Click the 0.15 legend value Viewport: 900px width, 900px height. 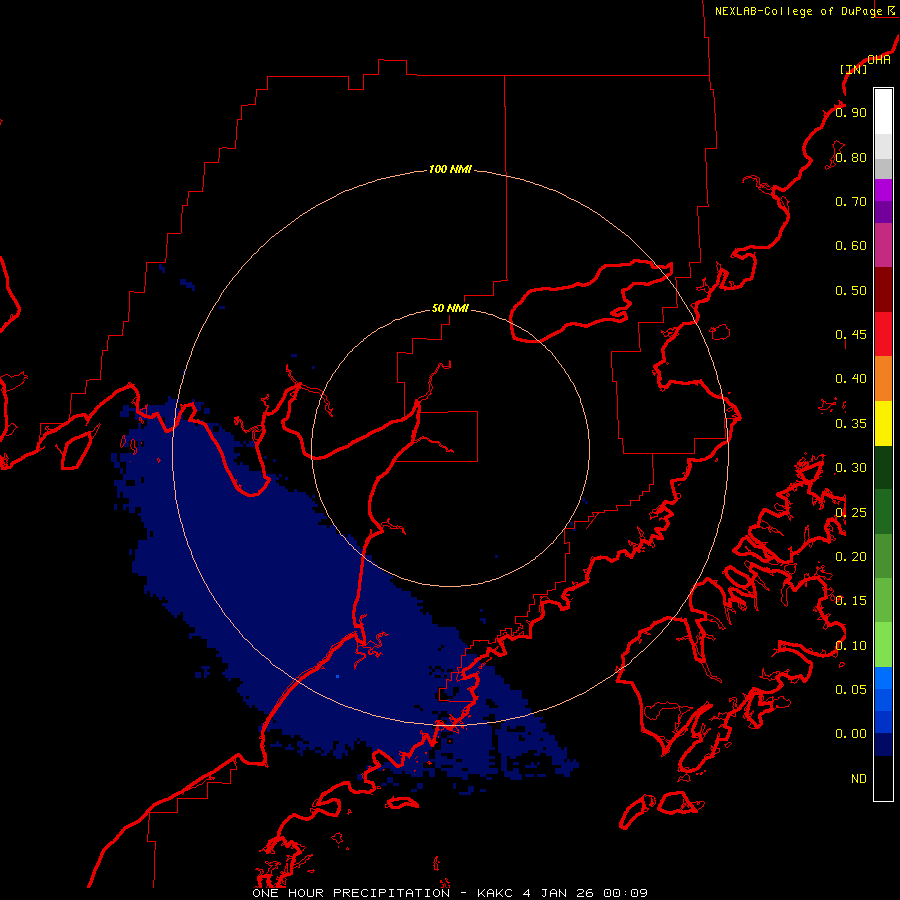(x=851, y=601)
